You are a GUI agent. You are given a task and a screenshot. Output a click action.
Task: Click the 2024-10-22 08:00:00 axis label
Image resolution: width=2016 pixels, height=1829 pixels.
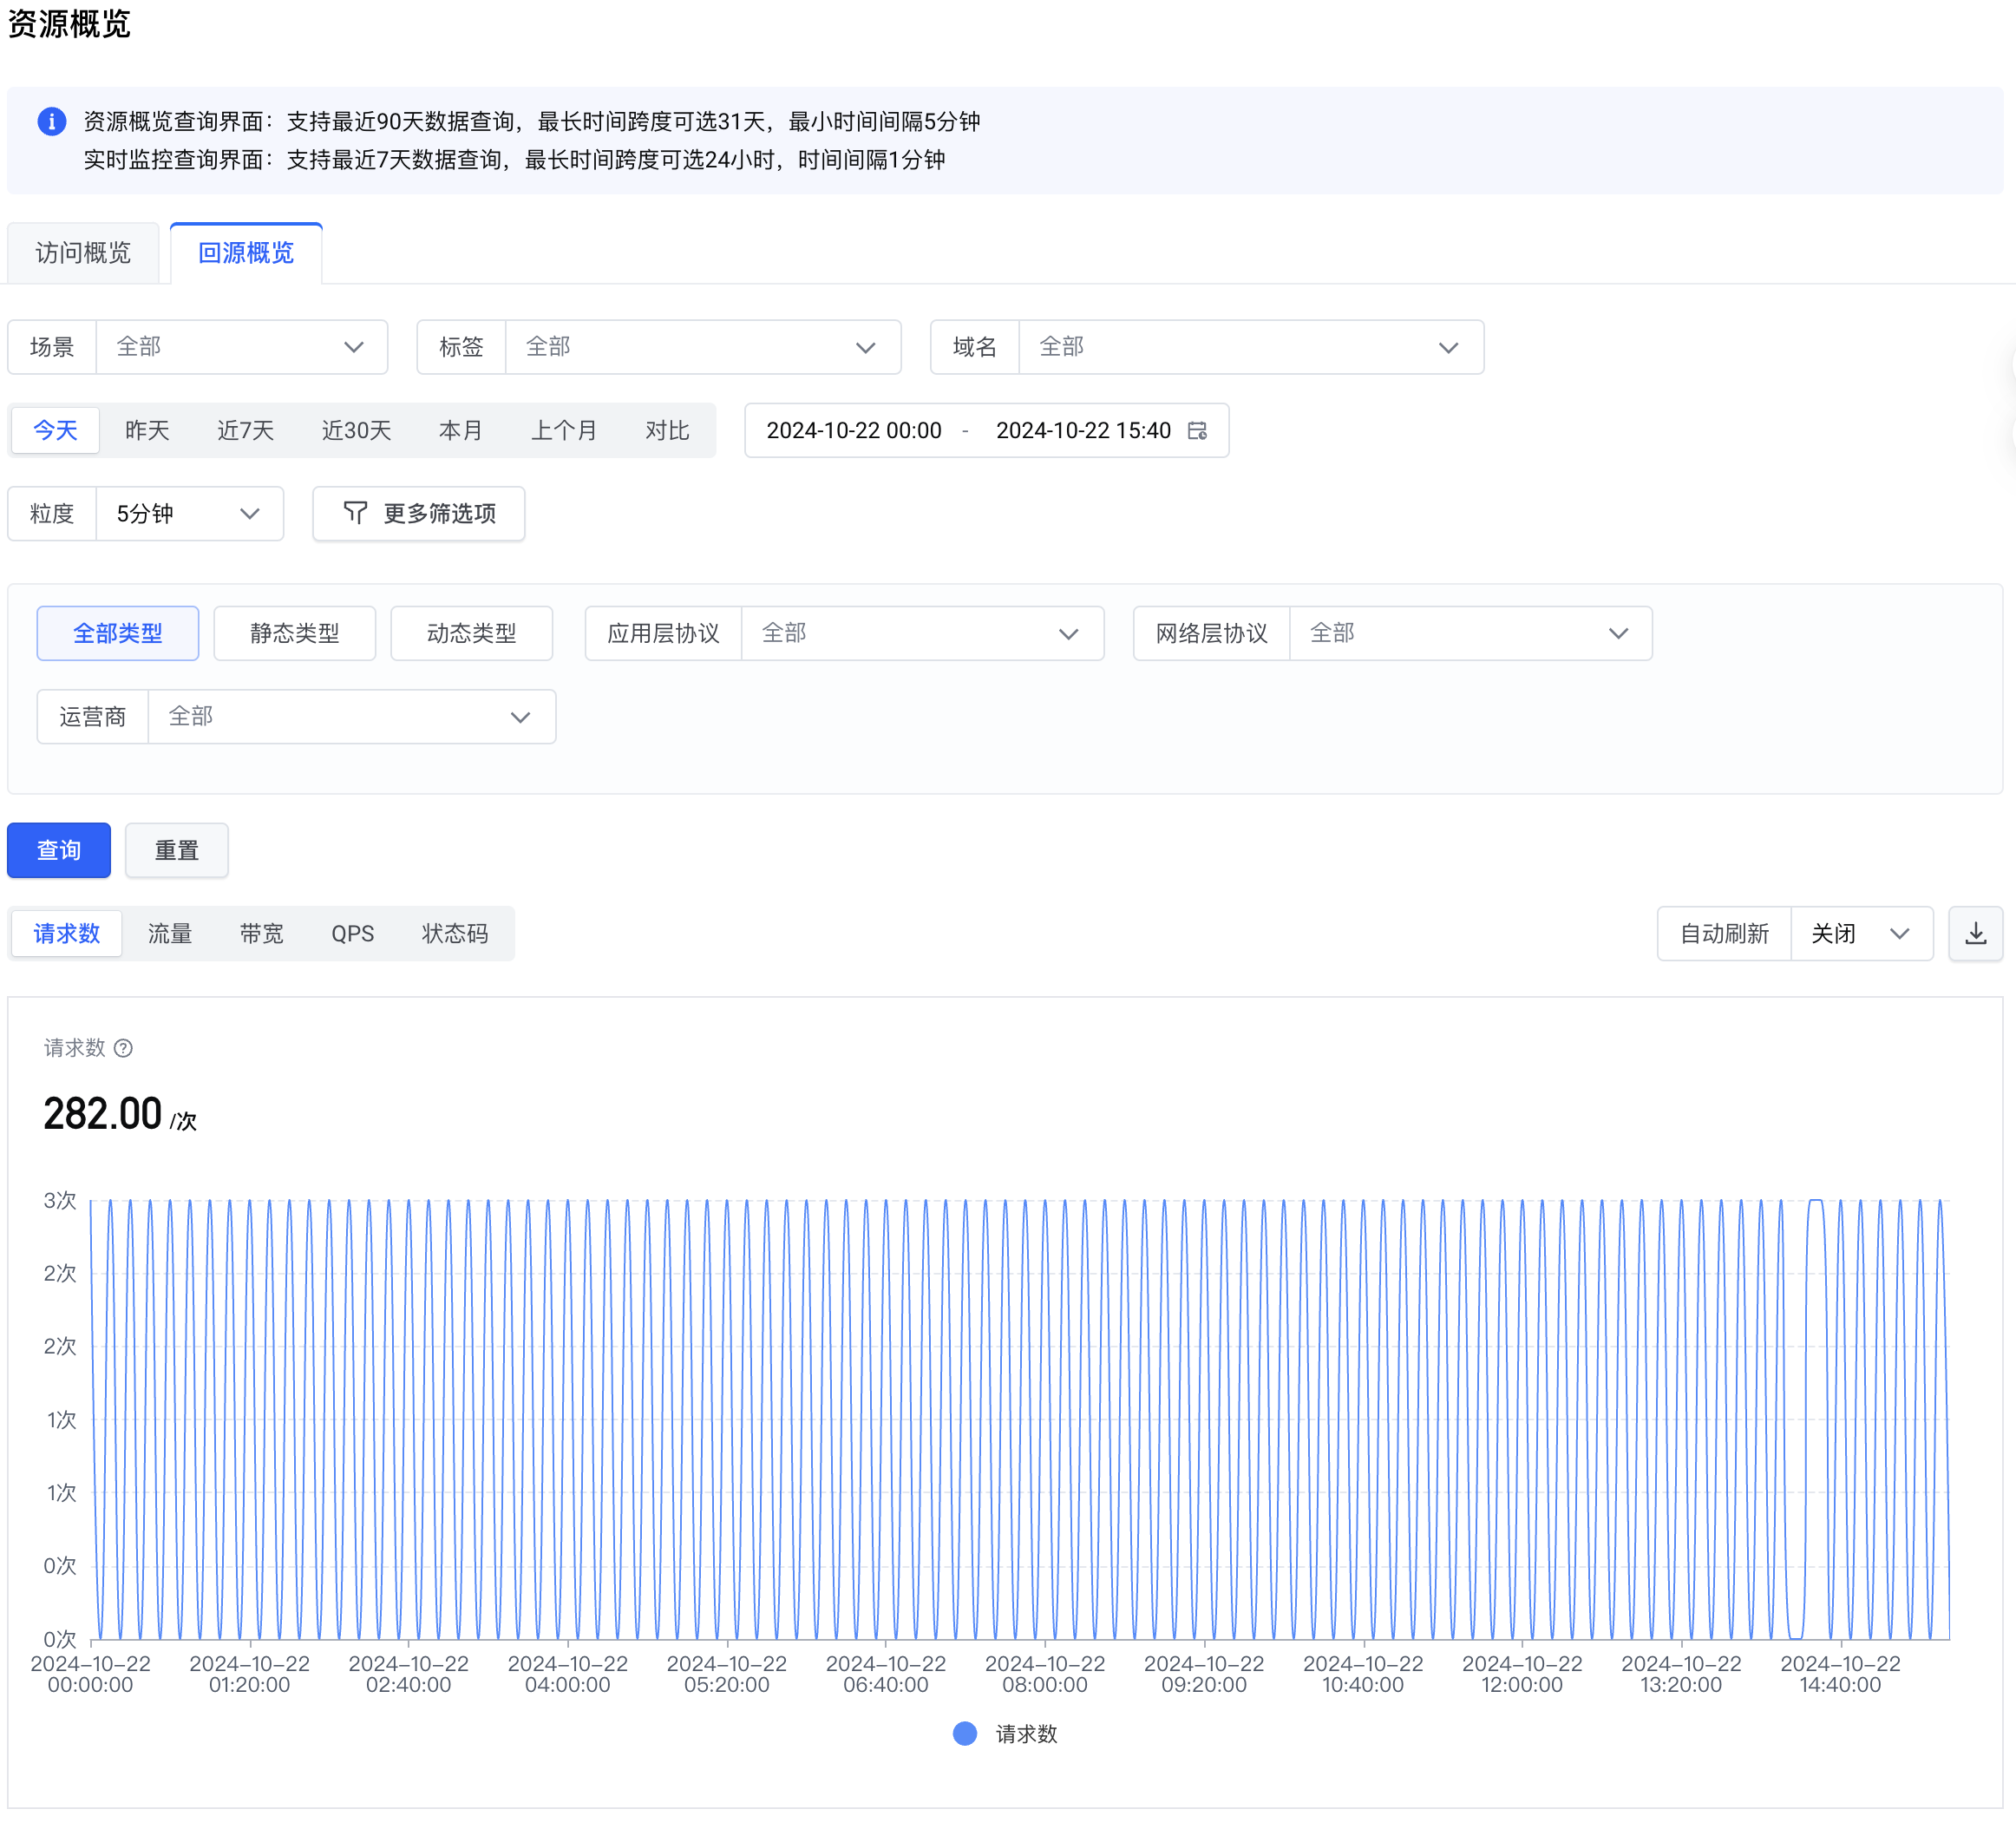coord(1045,1674)
